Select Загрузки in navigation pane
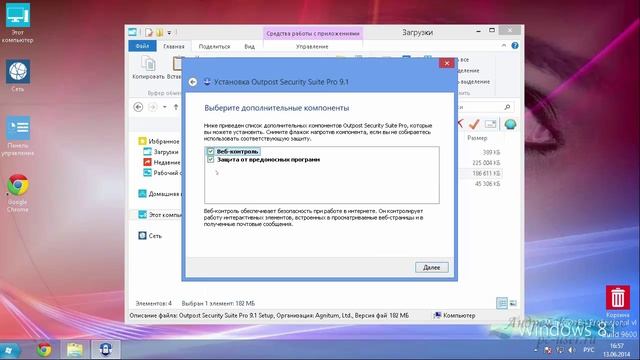The width and height of the screenshot is (640, 360). pos(161,152)
